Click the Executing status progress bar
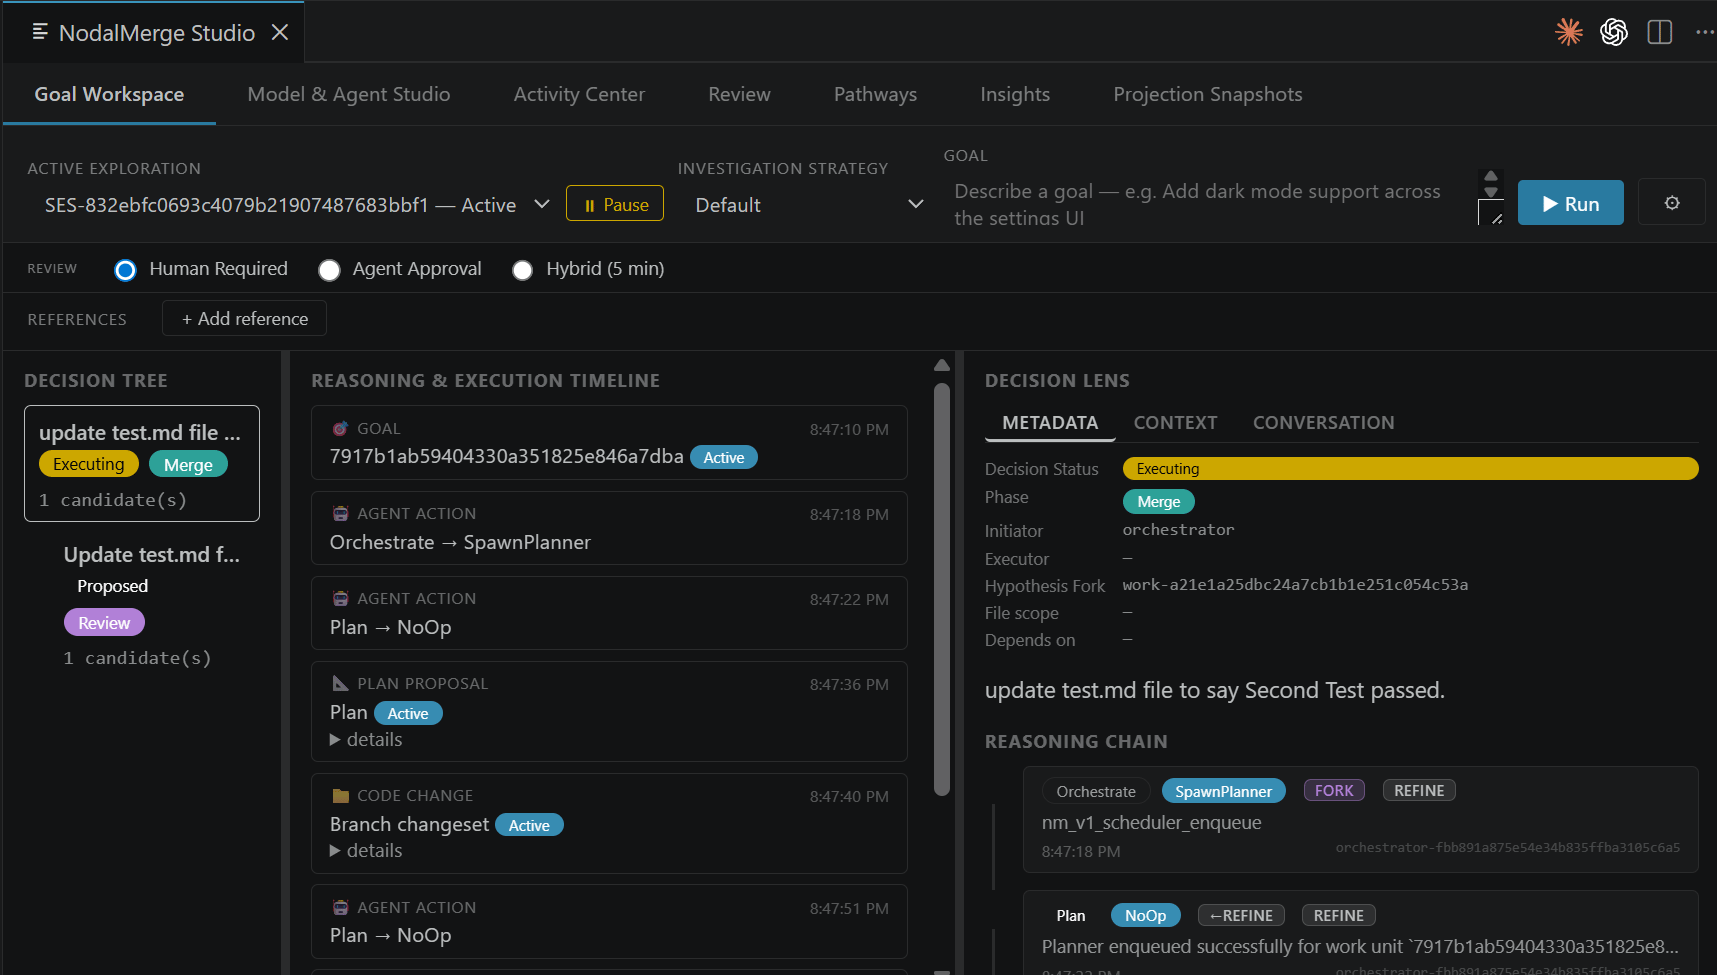This screenshot has width=1717, height=975. (x=1410, y=468)
